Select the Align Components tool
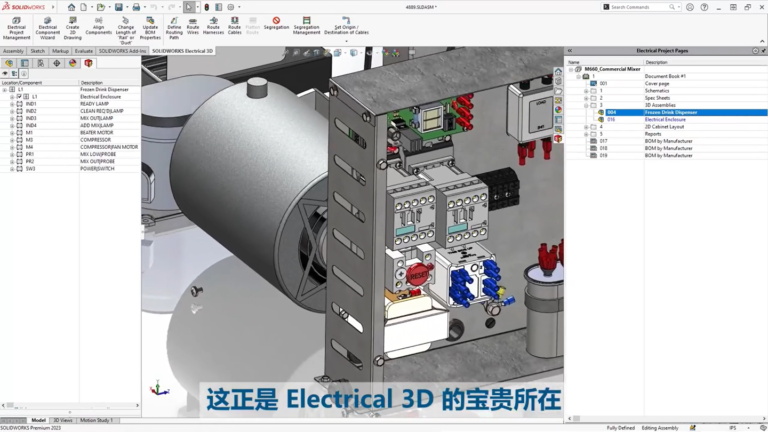 point(98,26)
